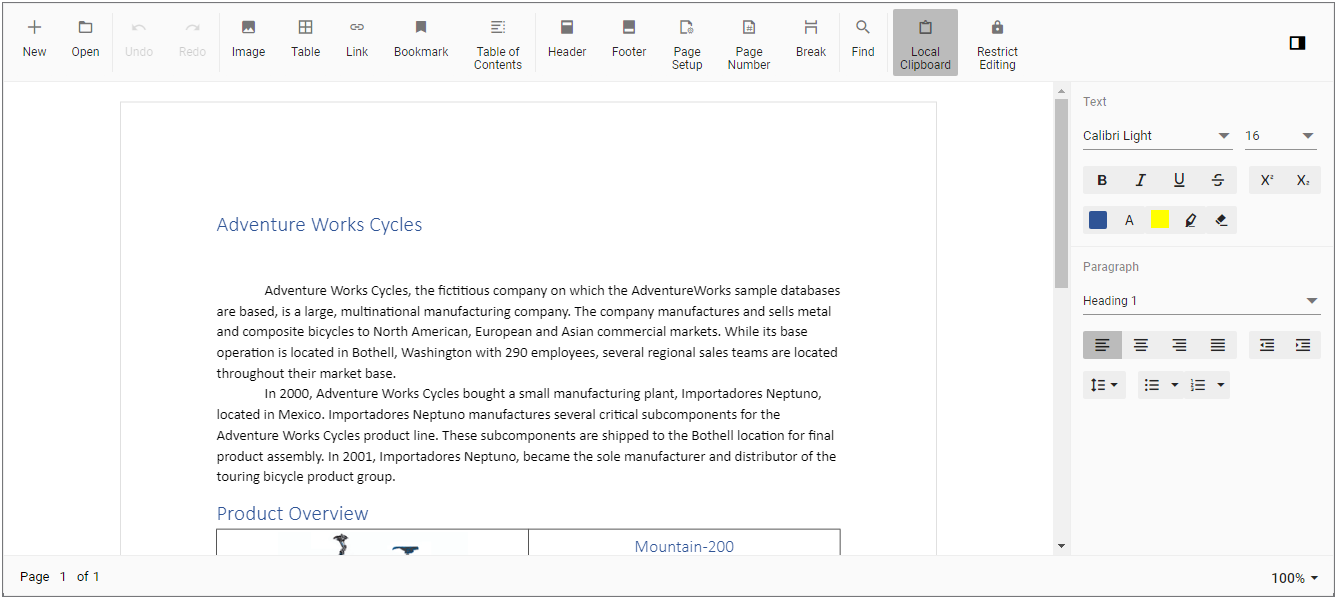Image resolution: width=1337 pixels, height=600 pixels.
Task: Apply Subscript
Action: point(1303,180)
